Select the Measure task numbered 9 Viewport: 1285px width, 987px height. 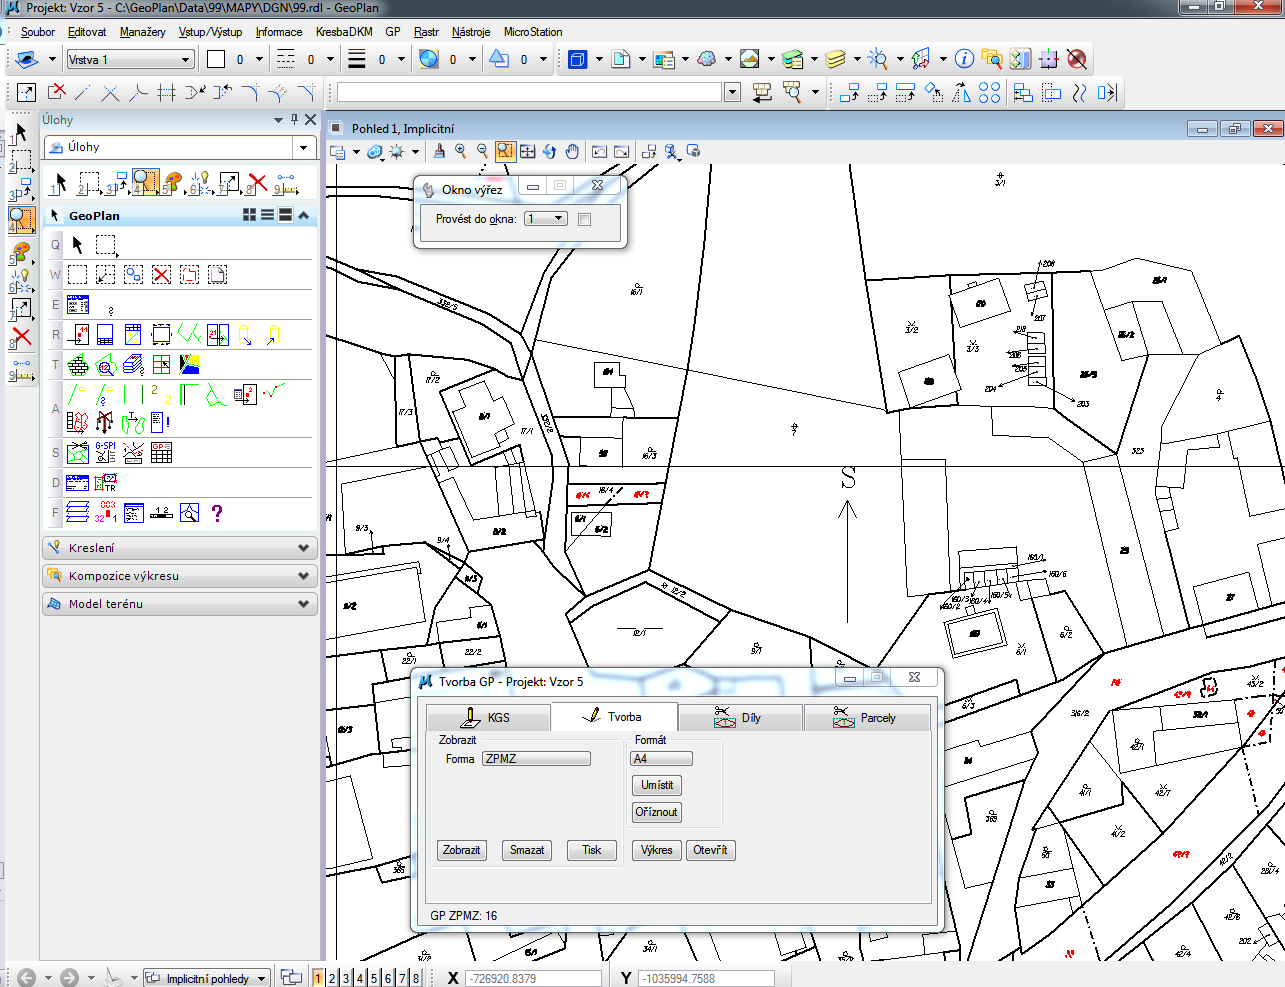click(286, 183)
